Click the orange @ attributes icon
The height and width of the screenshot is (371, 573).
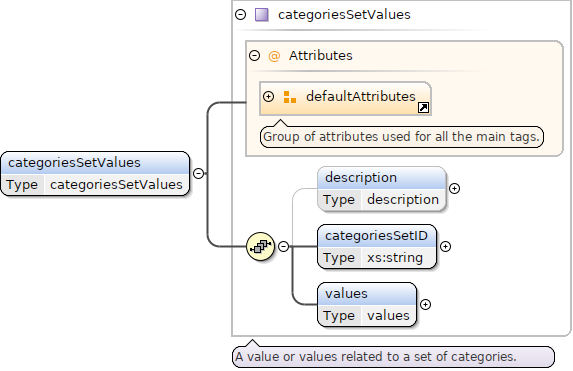[274, 56]
